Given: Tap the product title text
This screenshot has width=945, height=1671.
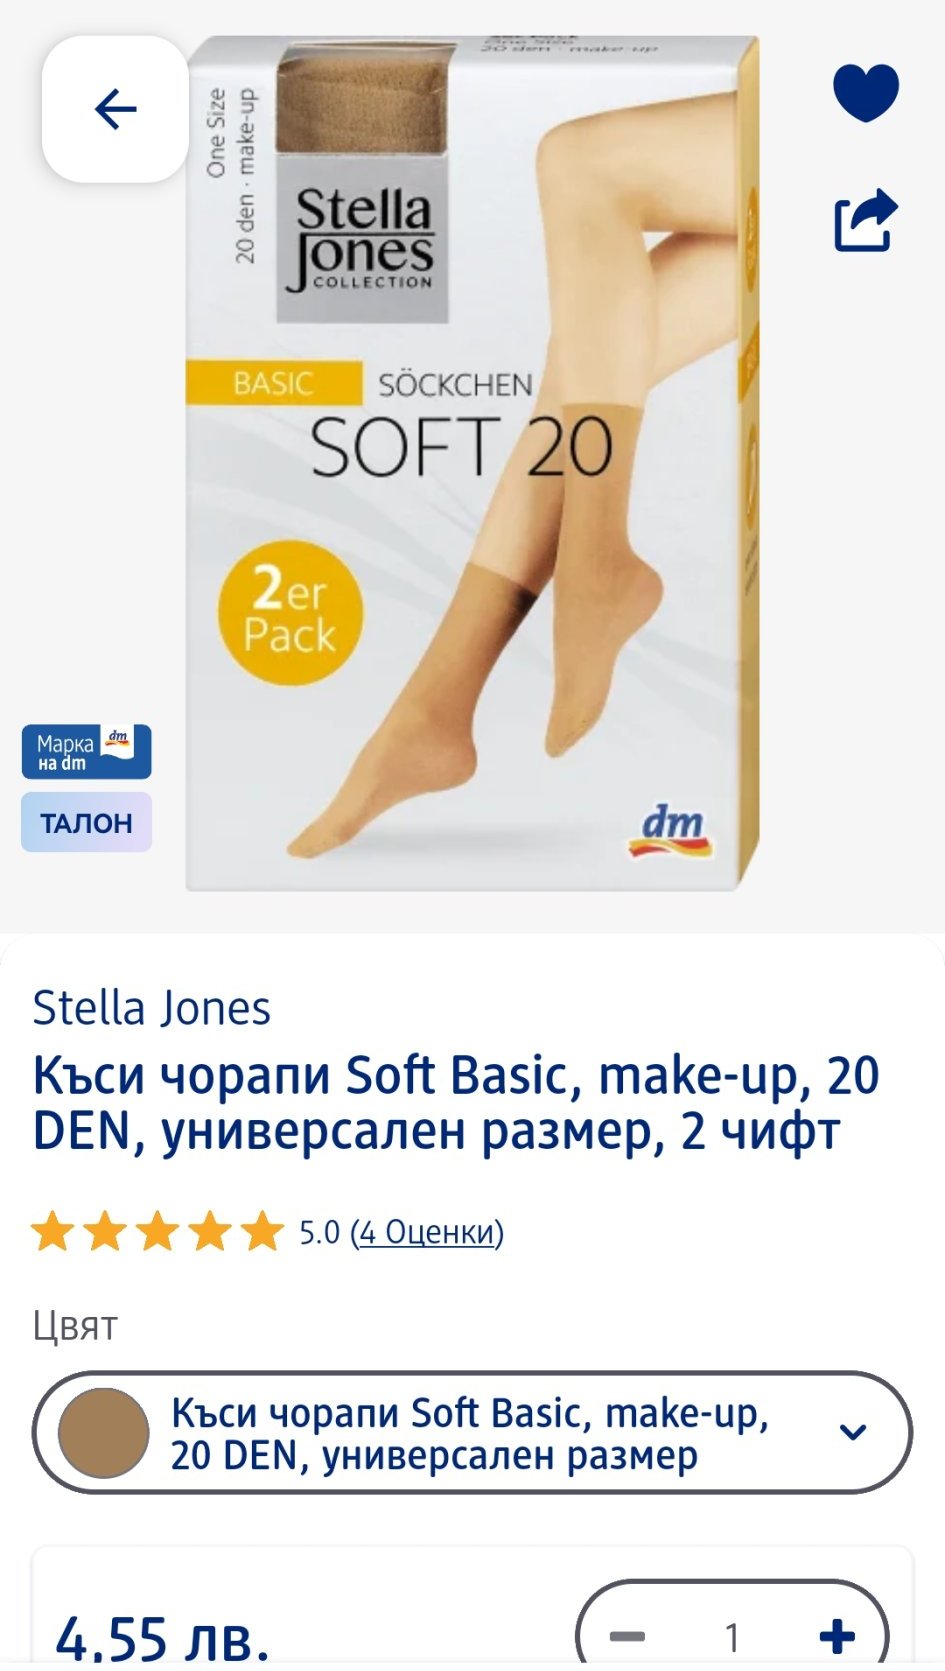Looking at the screenshot, I should (456, 1103).
